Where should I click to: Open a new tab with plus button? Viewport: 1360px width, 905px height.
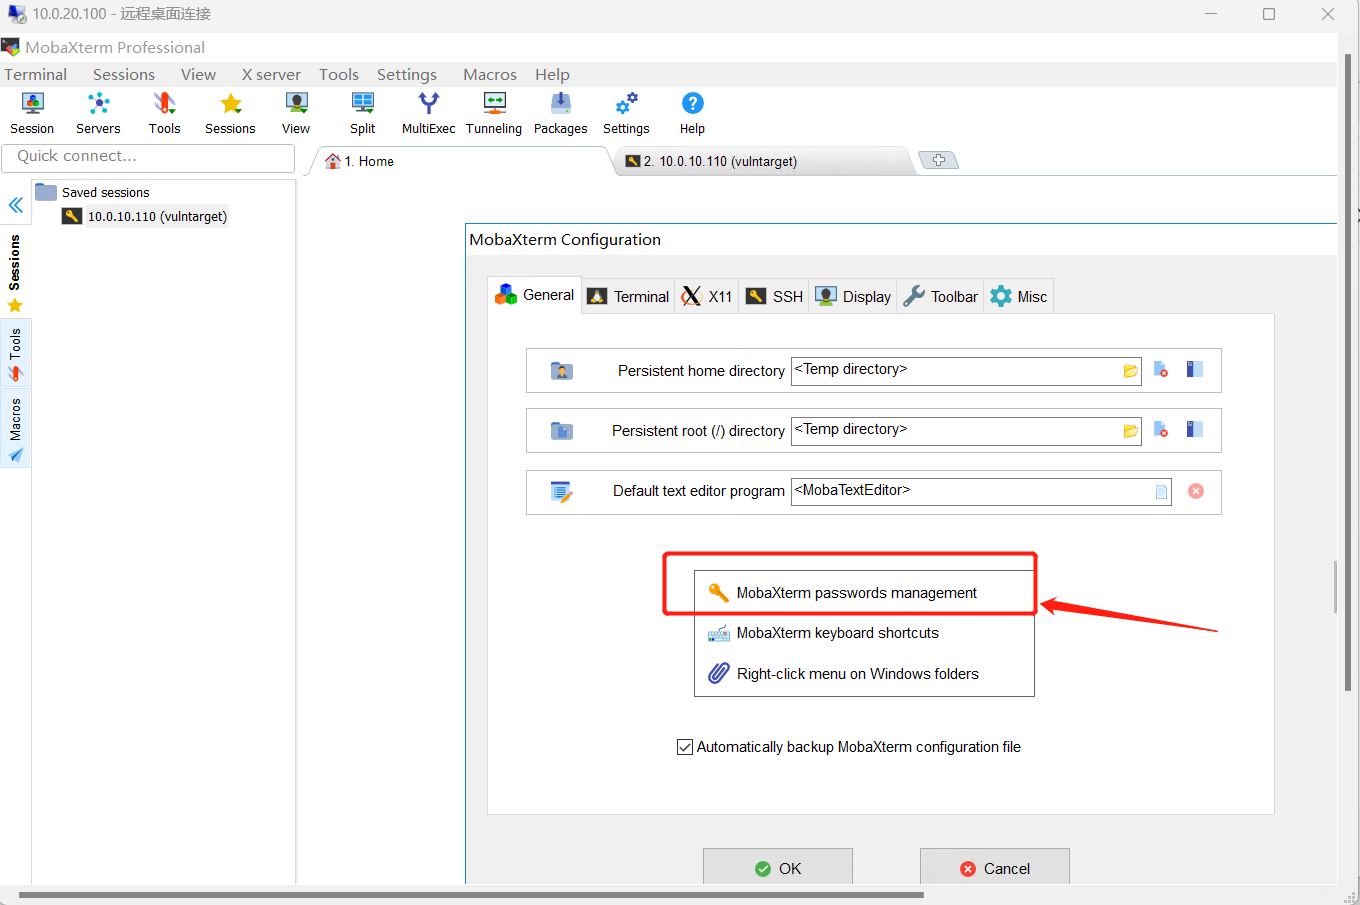938,160
